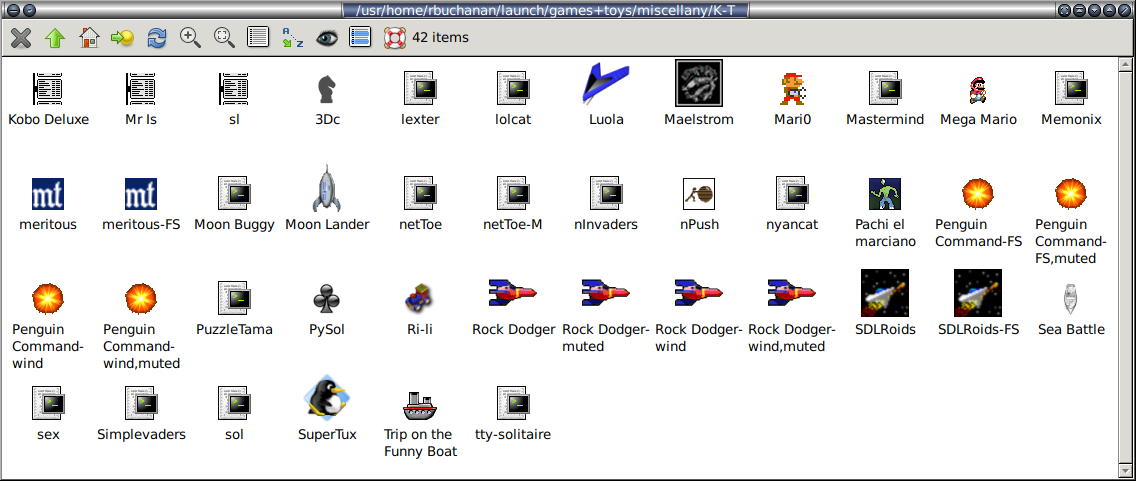Select the nInvaders launcher

point(606,193)
